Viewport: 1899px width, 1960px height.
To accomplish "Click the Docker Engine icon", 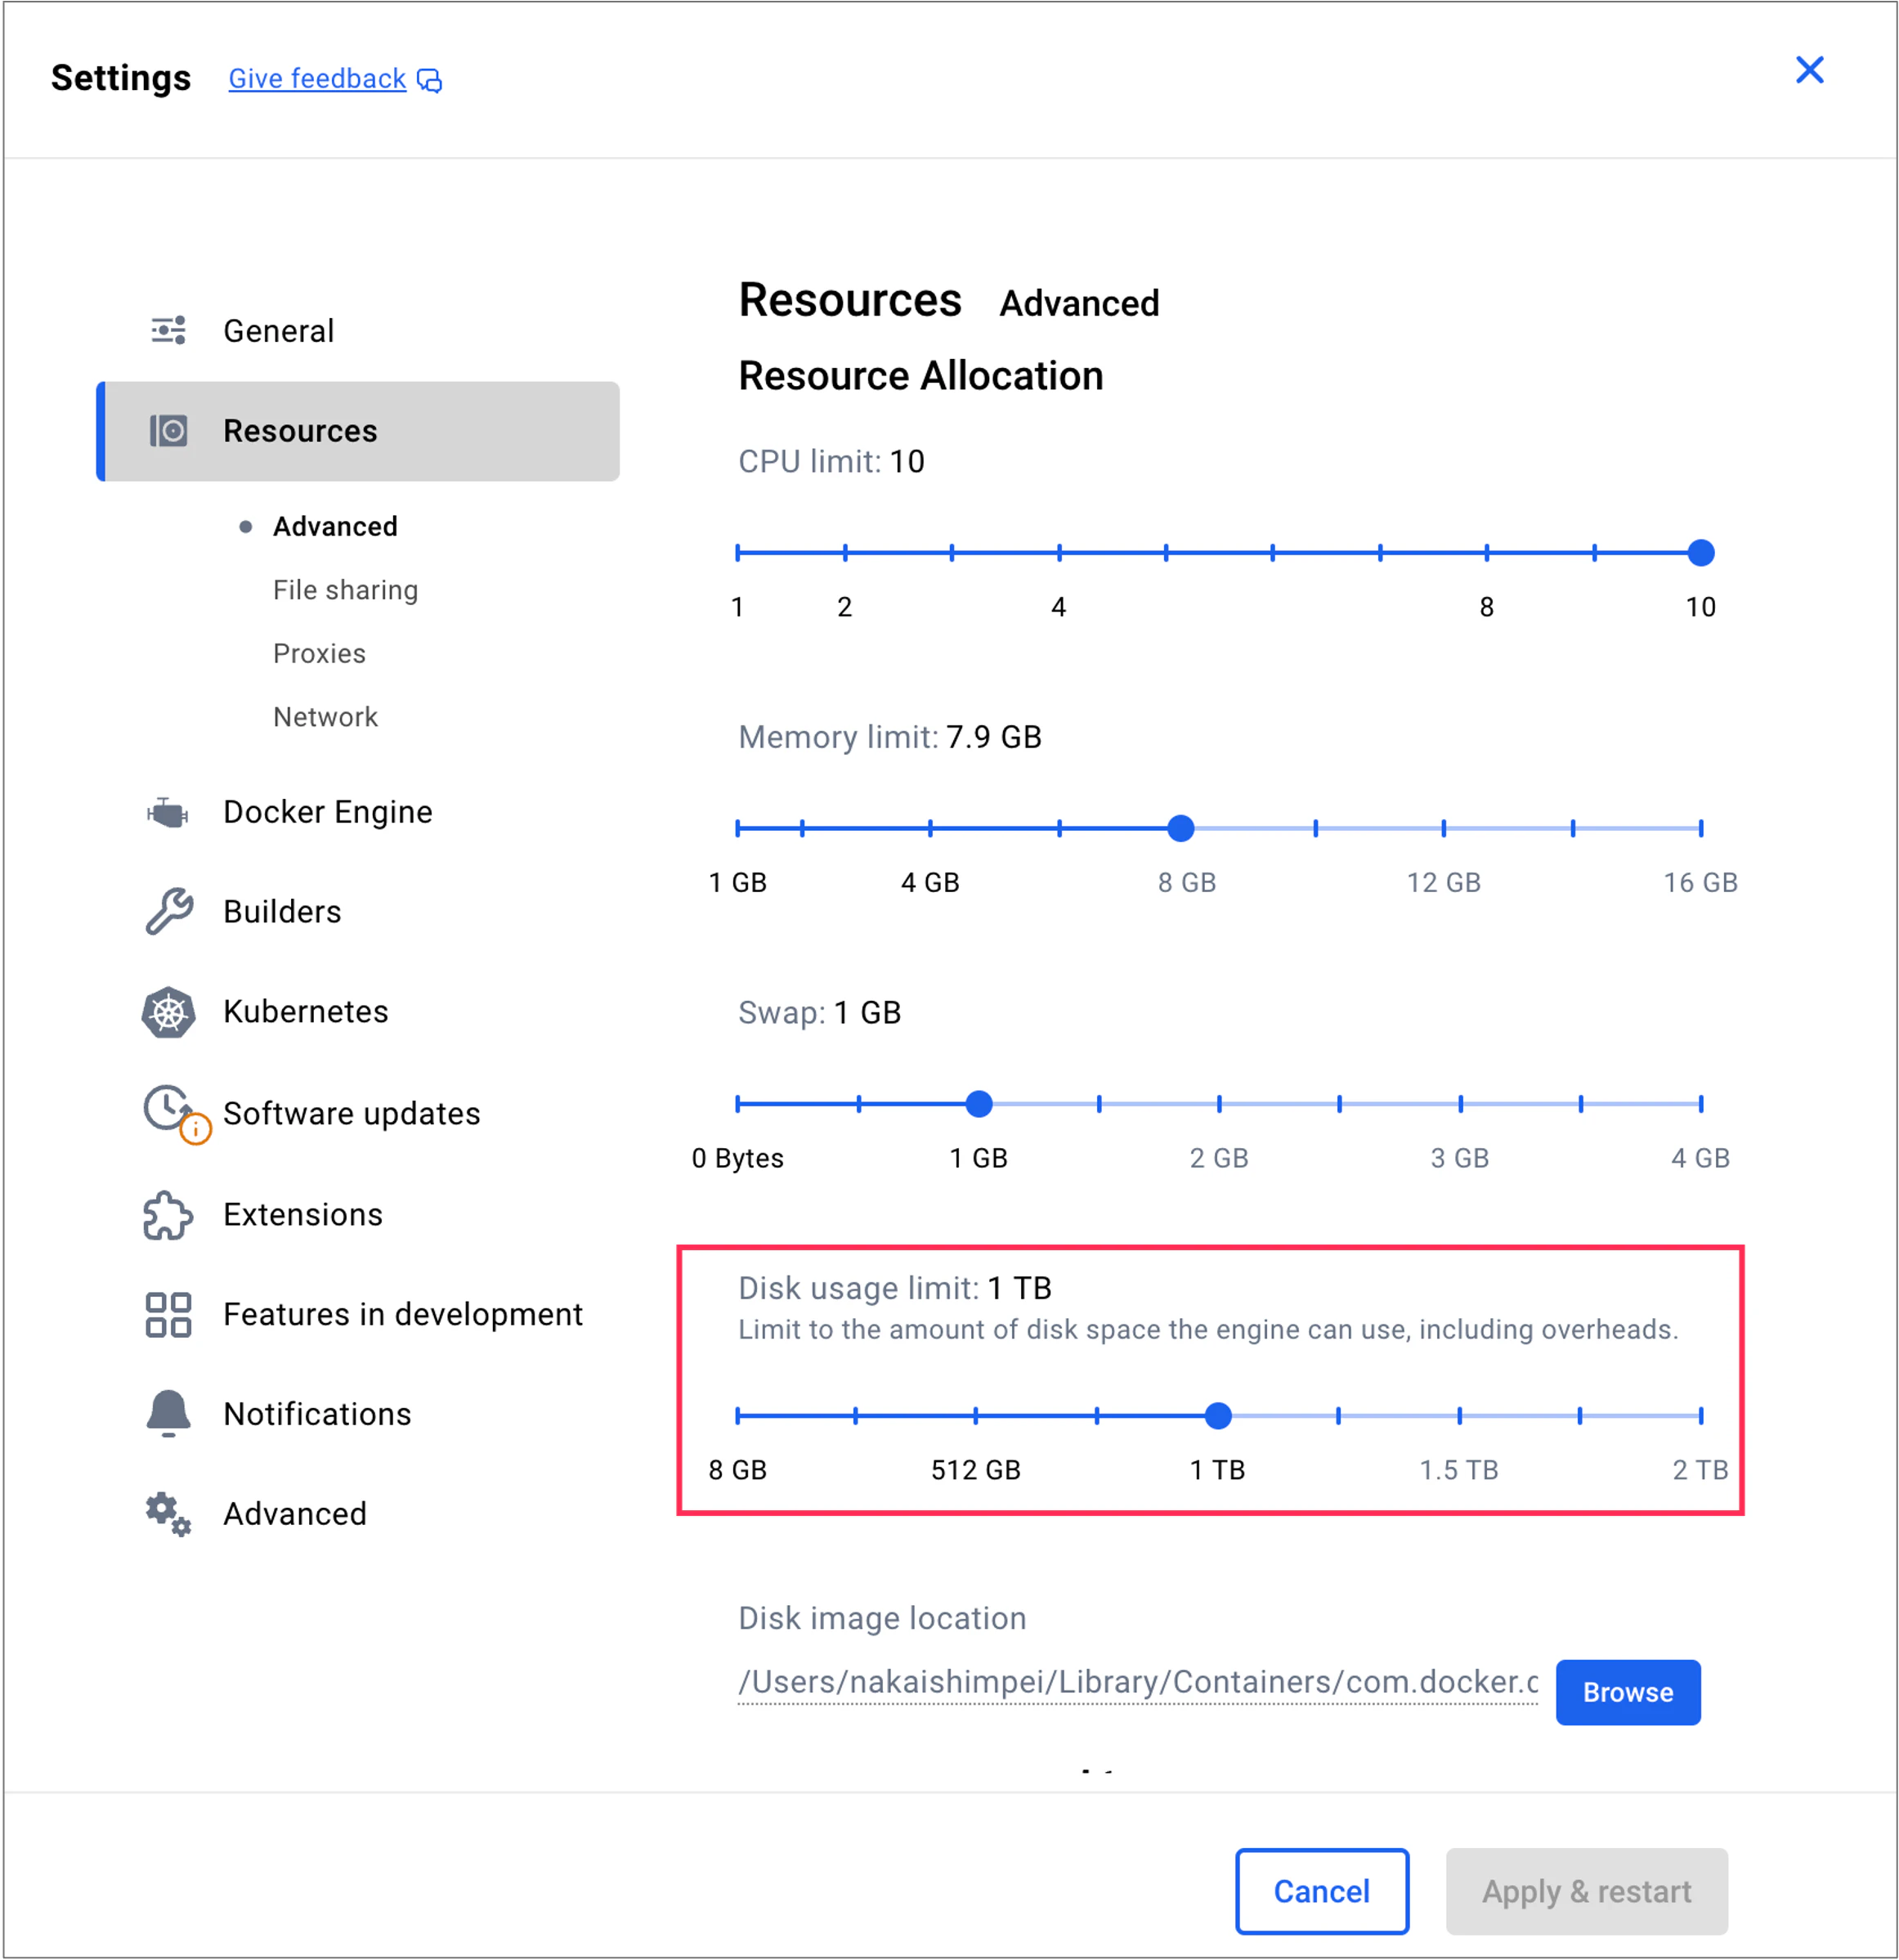I will 168,812.
